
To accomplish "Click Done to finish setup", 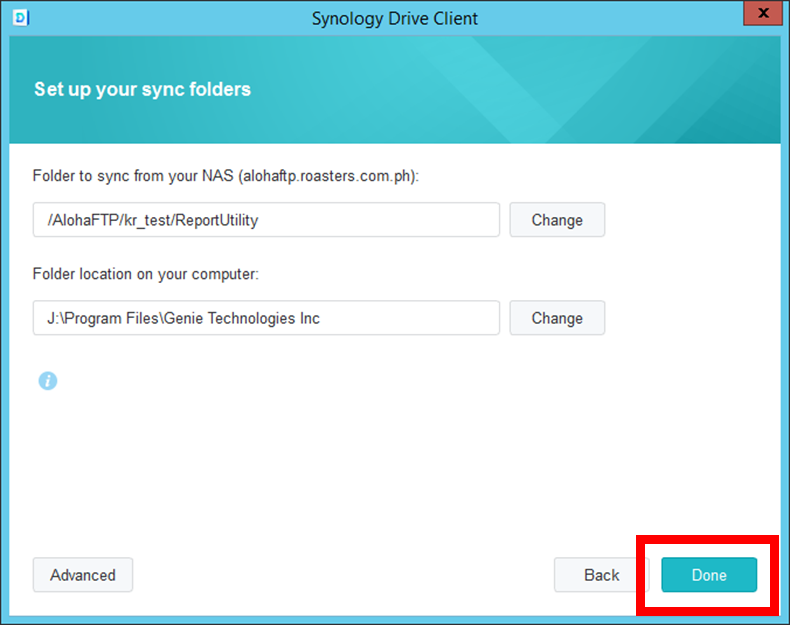I will pyautogui.click(x=709, y=575).
